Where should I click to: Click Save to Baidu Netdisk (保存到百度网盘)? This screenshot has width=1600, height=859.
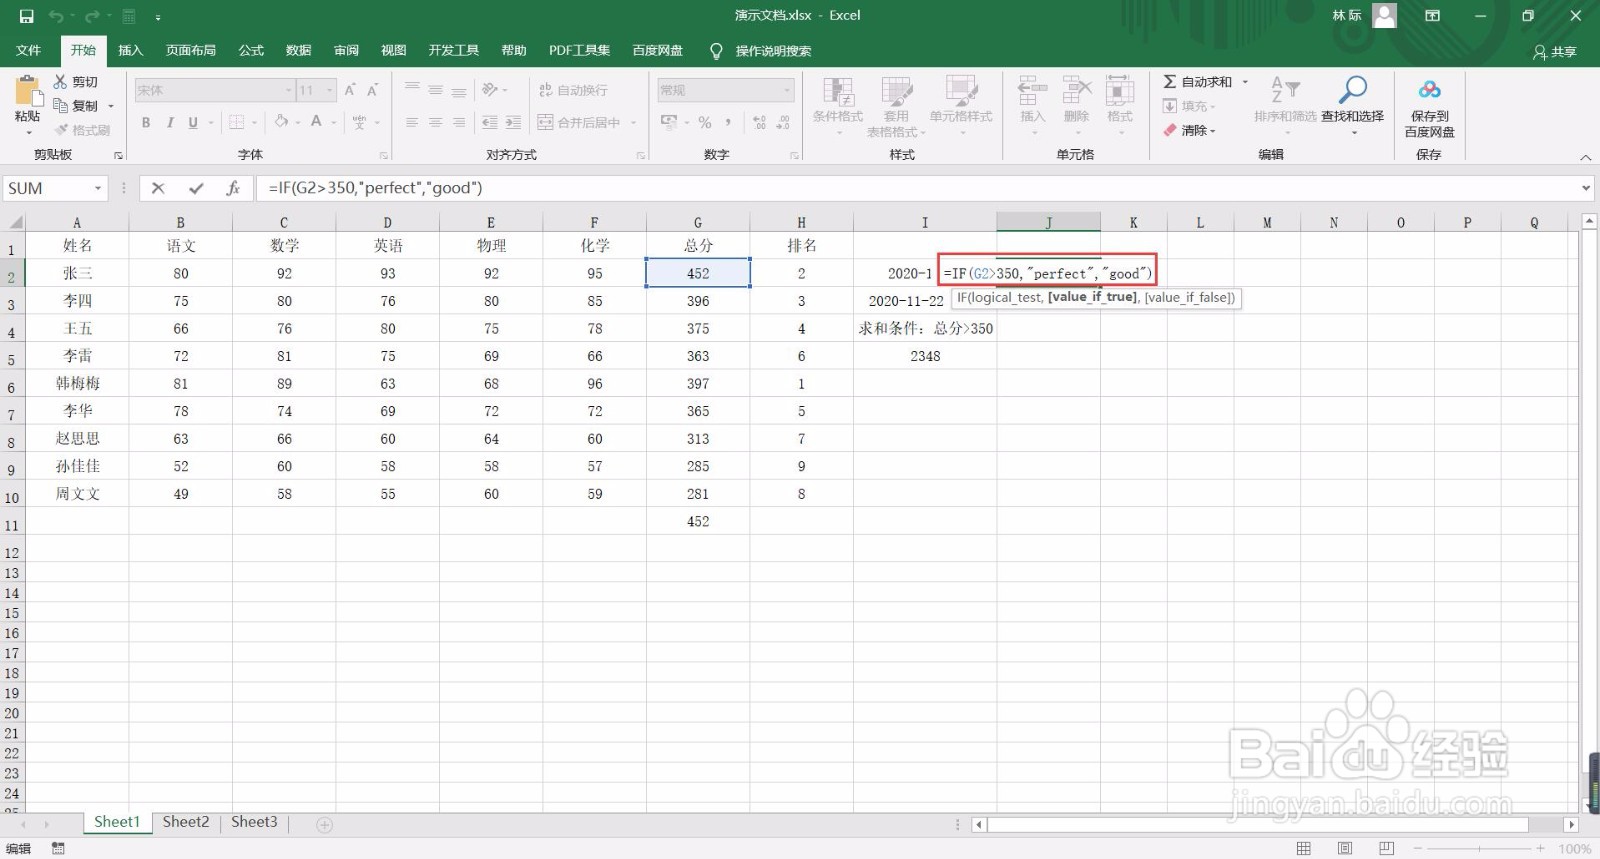pos(1429,108)
